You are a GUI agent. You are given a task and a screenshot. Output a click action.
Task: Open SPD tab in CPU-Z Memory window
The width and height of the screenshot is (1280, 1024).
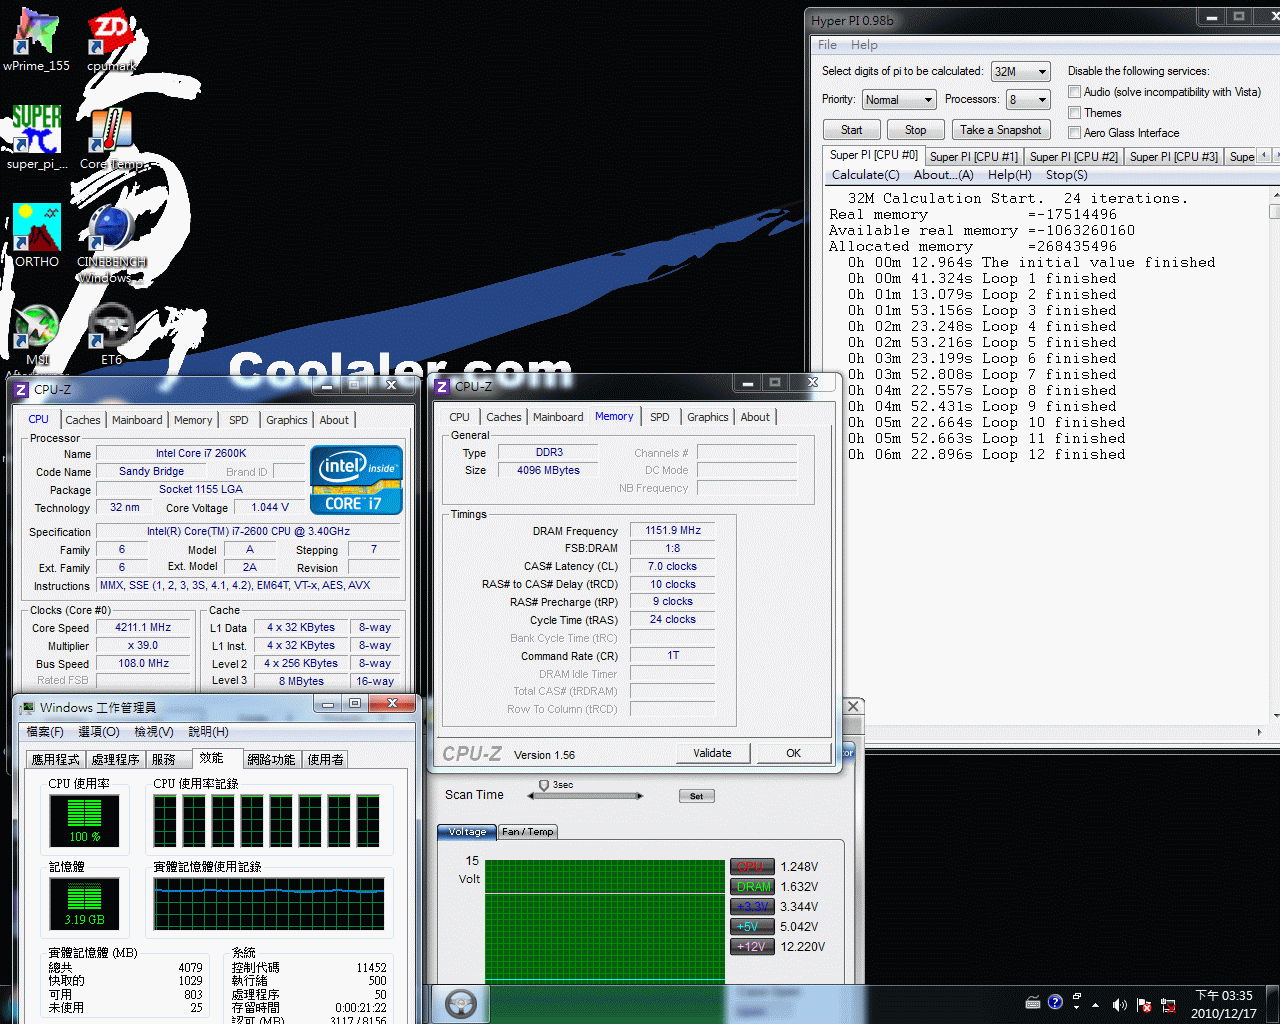[659, 417]
